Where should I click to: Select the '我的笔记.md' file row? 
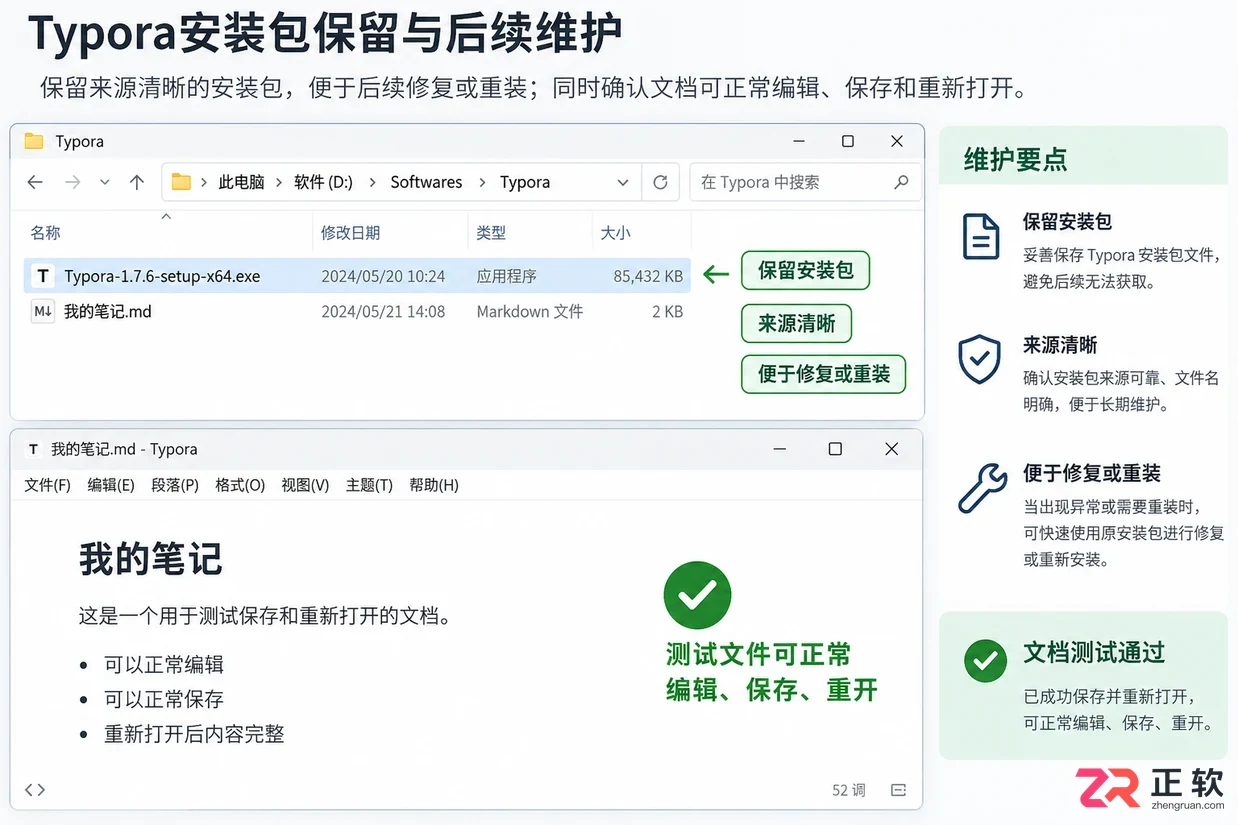click(357, 311)
